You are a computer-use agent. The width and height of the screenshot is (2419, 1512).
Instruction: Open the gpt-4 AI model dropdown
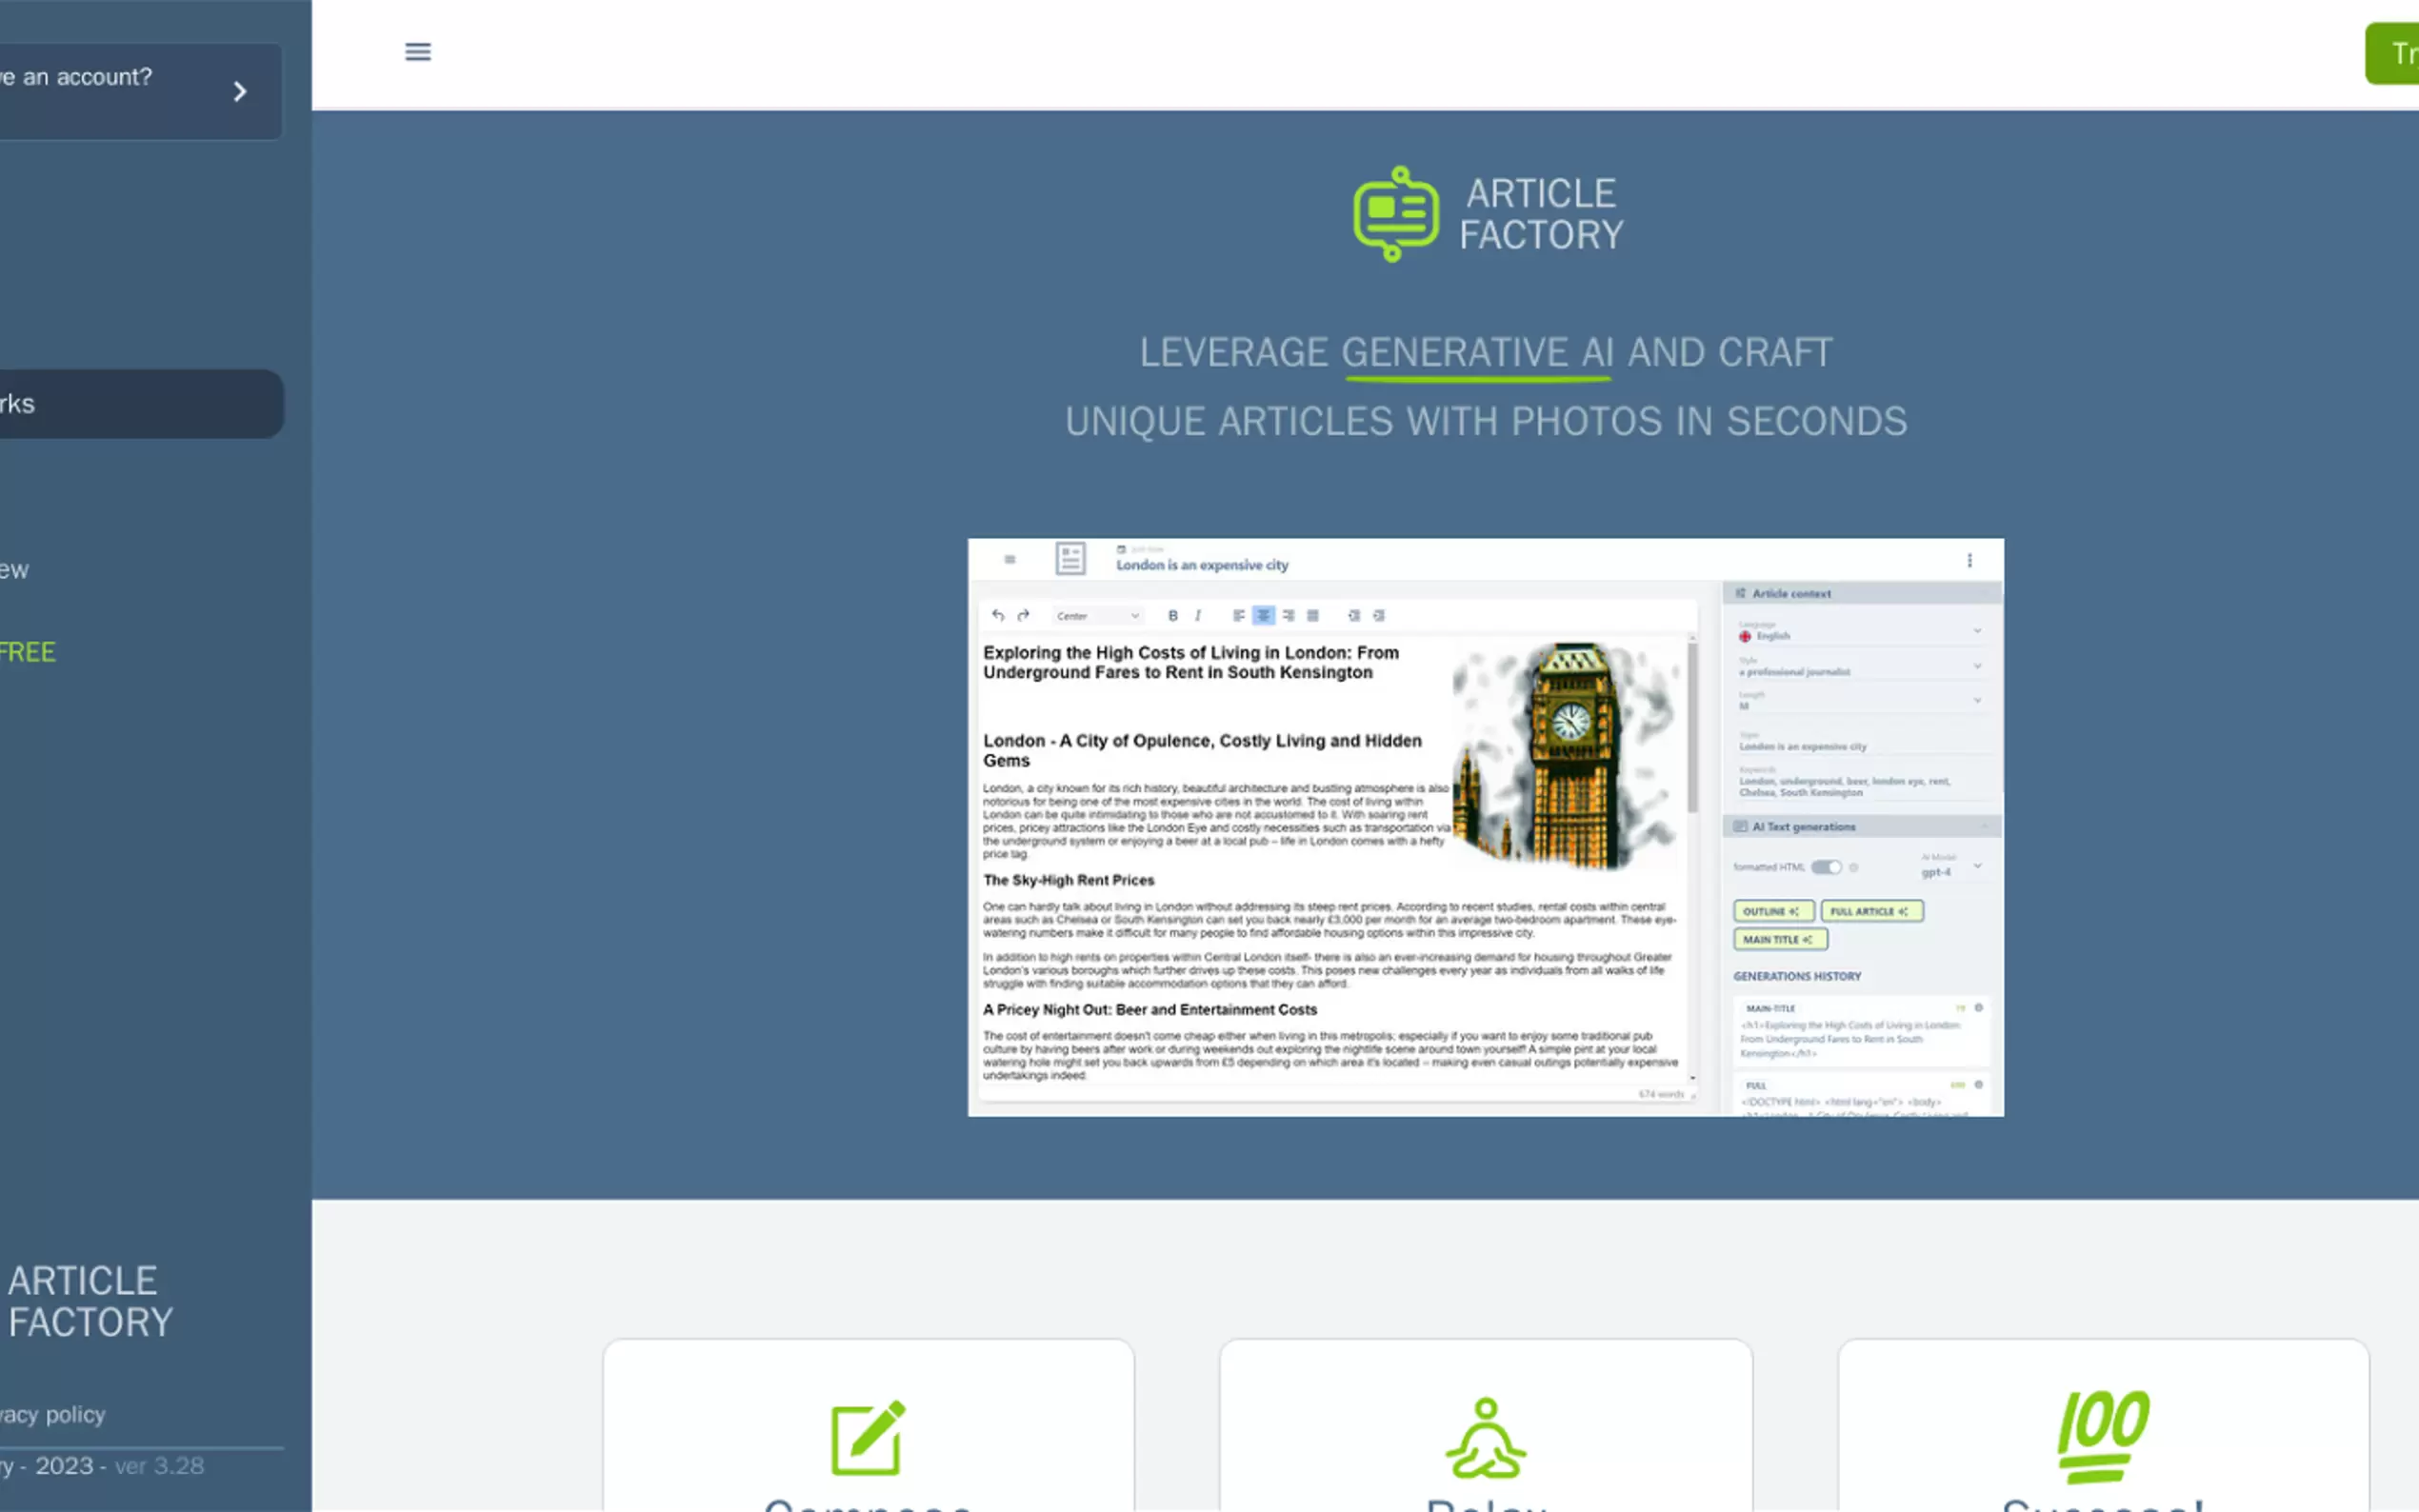tap(1950, 868)
